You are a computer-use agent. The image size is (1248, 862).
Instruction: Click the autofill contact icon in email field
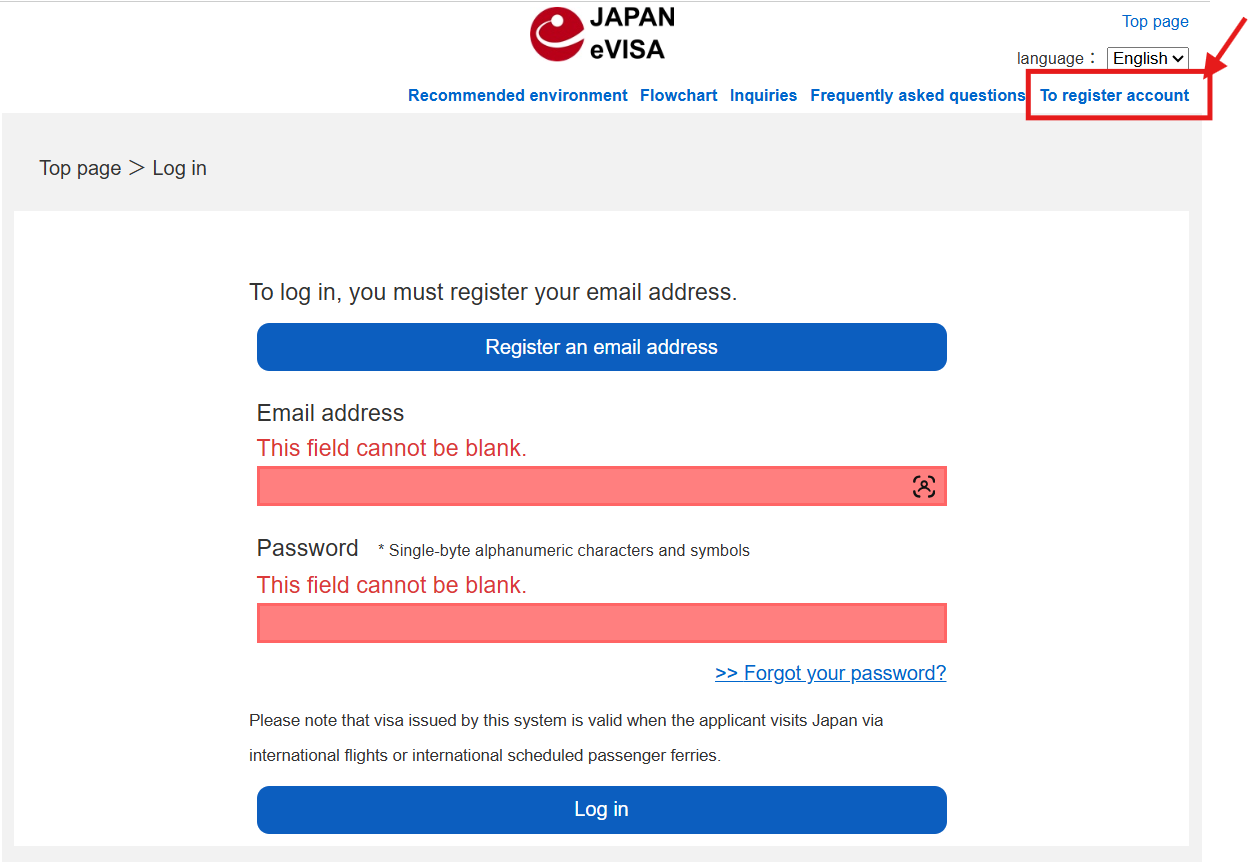(x=924, y=487)
